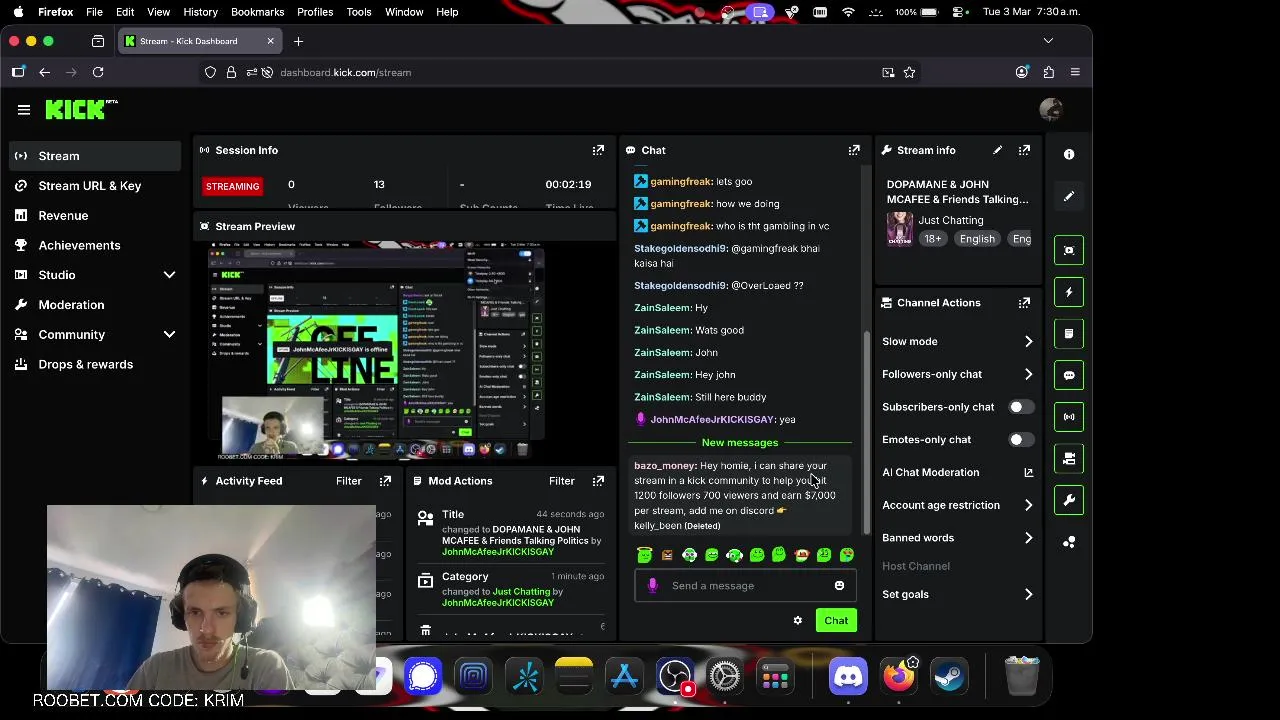Open Account age restriction options
Image resolution: width=1280 pixels, height=720 pixels.
[958, 505]
